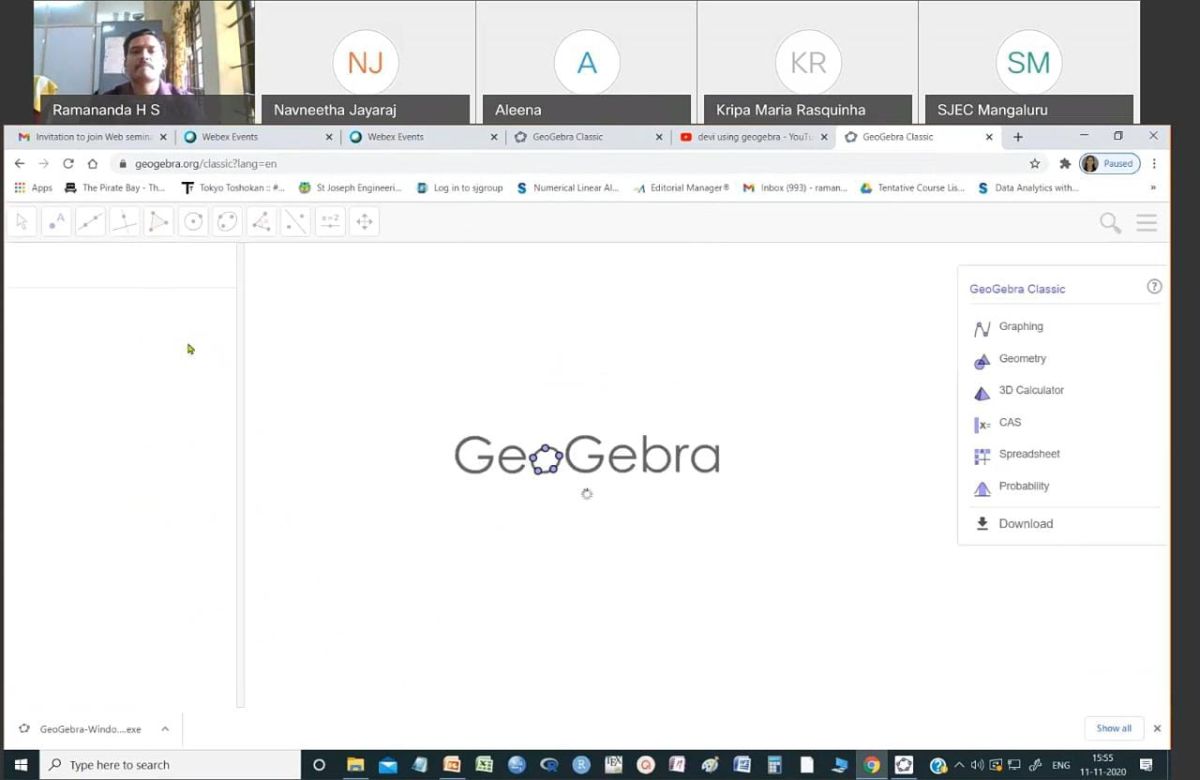Viewport: 1200px width, 780px height.
Task: Expand options for GeoGebra-Windows exe download
Action: (165, 729)
